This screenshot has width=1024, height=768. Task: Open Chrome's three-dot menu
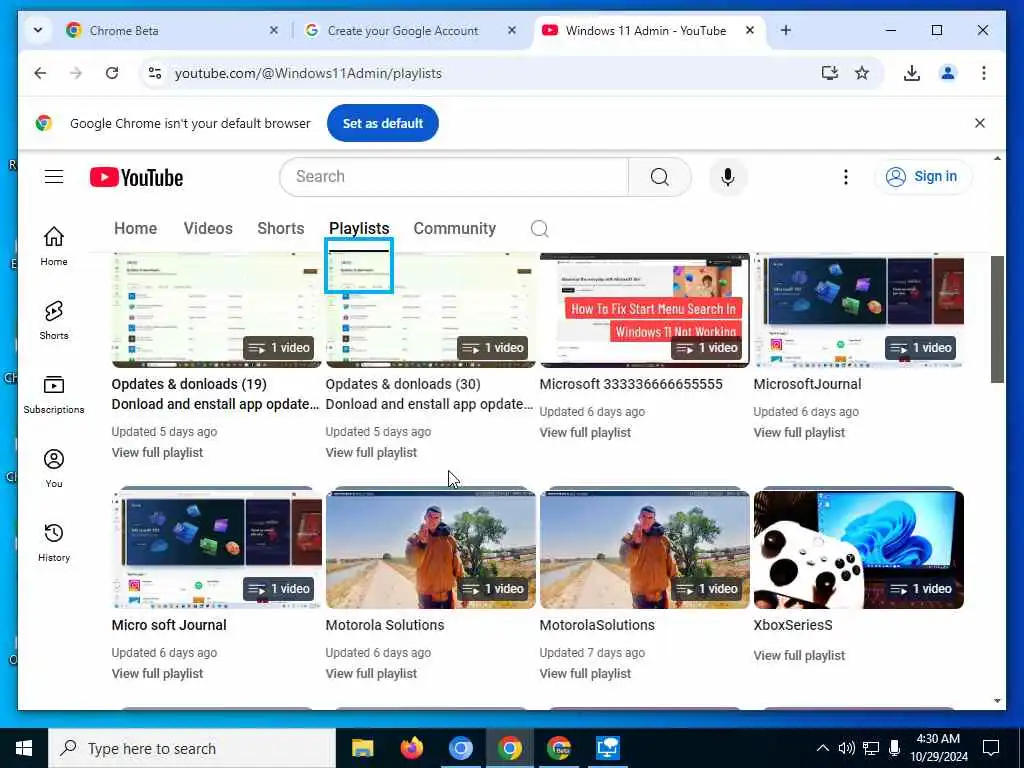click(984, 73)
